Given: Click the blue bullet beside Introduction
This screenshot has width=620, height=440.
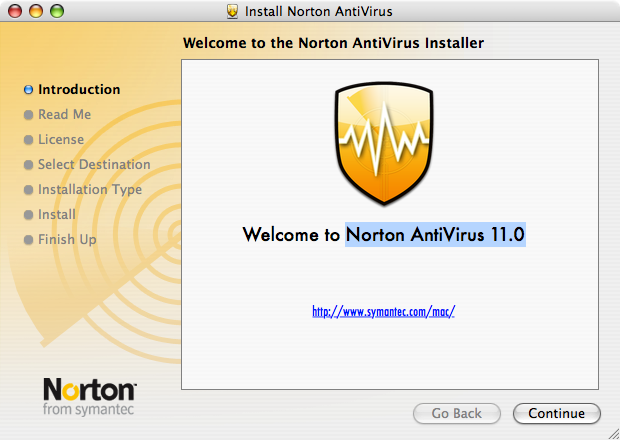Looking at the screenshot, I should pos(28,90).
